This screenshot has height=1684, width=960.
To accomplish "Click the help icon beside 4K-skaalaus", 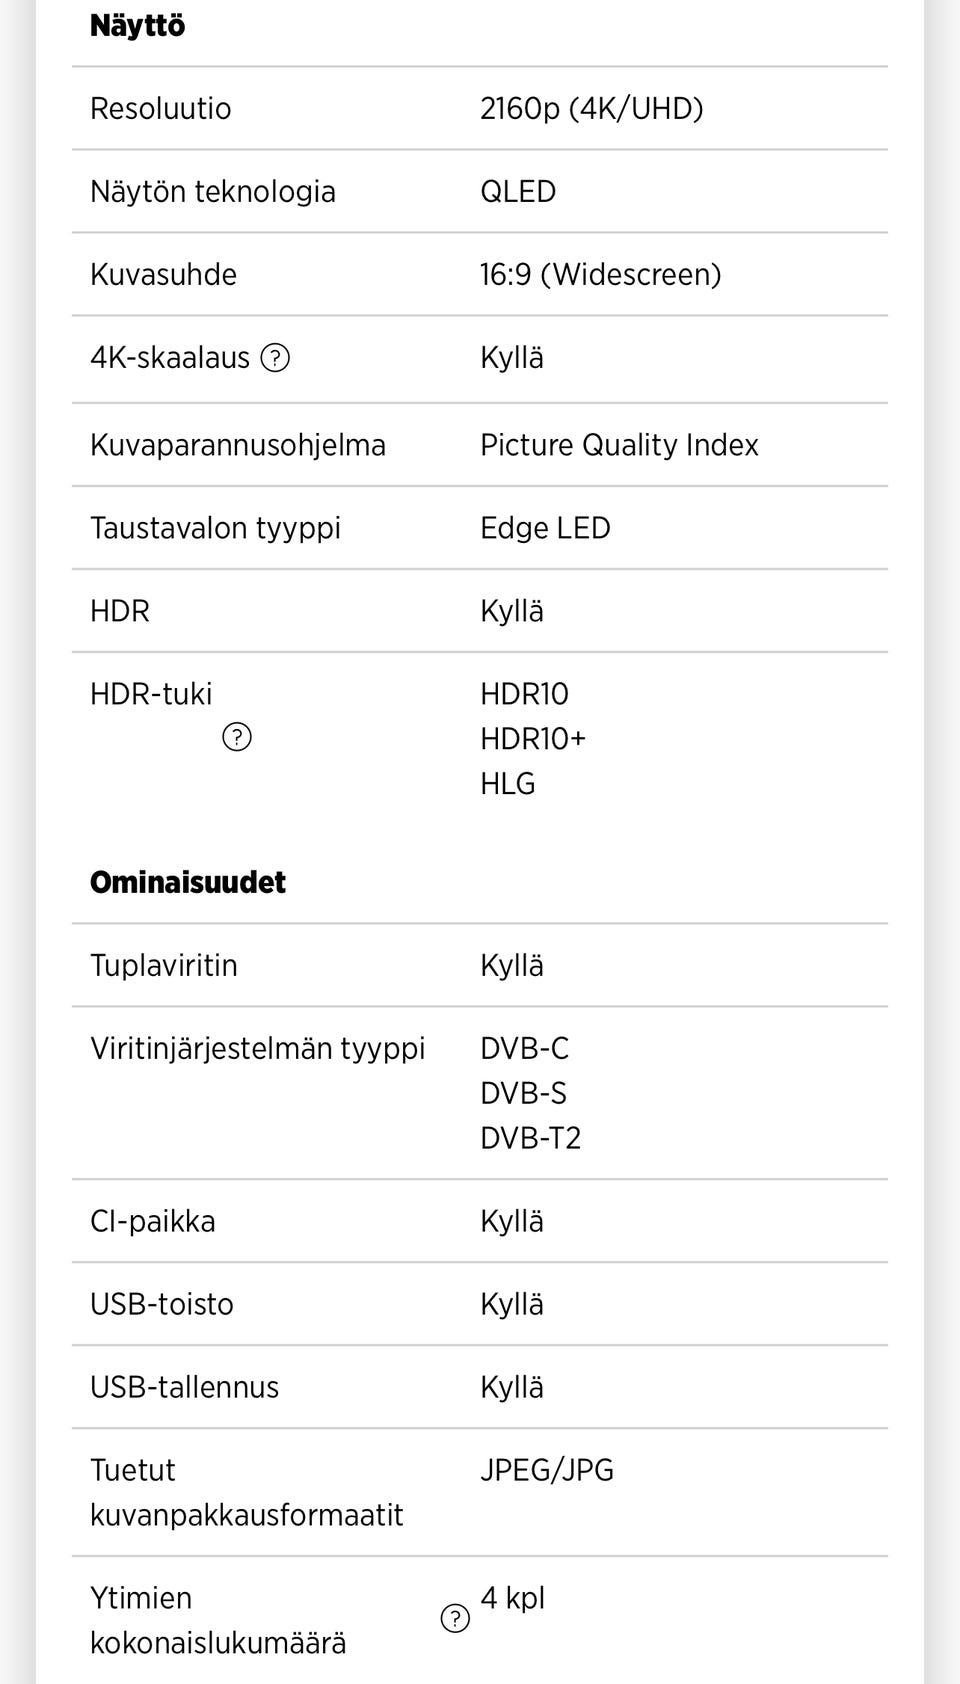I will [278, 359].
